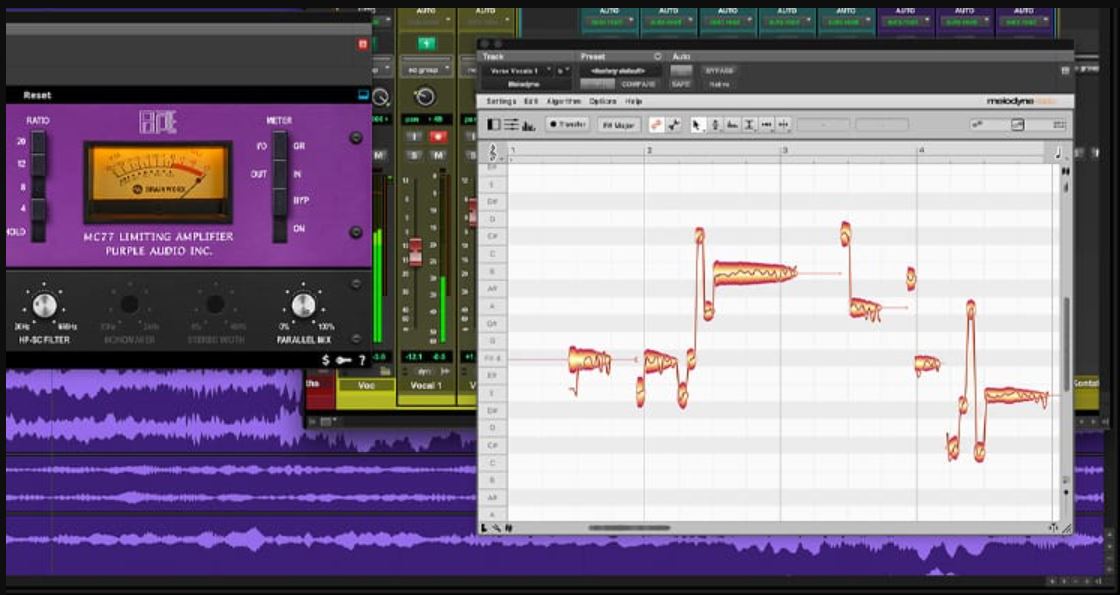Open Melodyne's Help menu
The height and width of the screenshot is (595, 1120).
pos(634,101)
